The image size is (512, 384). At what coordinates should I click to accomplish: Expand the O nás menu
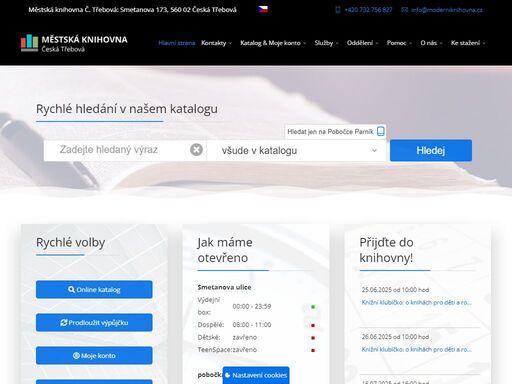pos(431,43)
